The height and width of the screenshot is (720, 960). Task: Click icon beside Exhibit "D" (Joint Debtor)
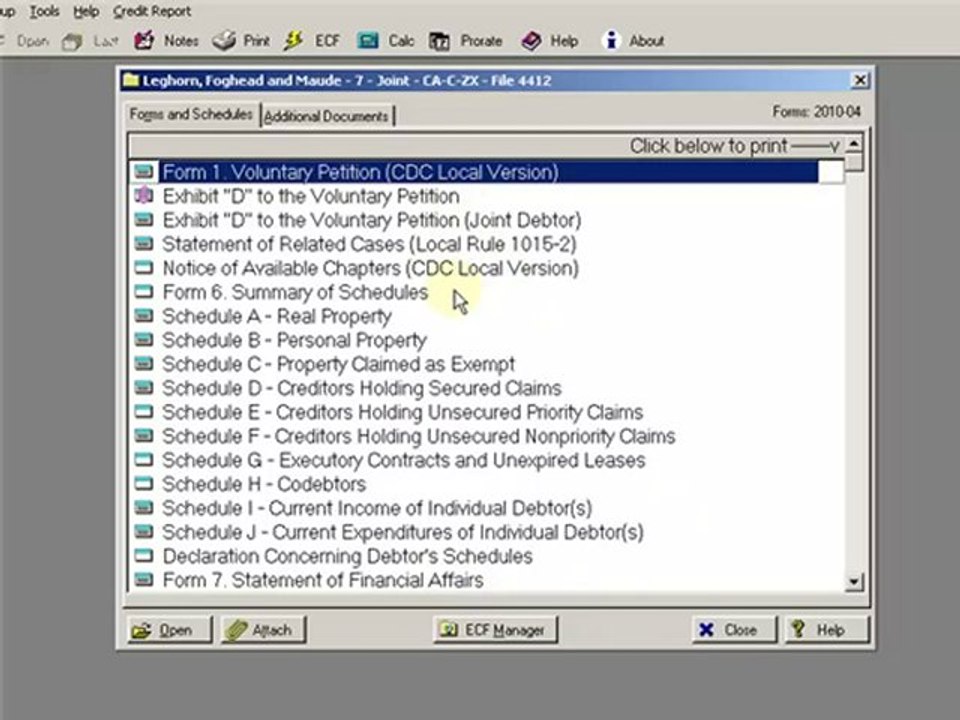144,219
